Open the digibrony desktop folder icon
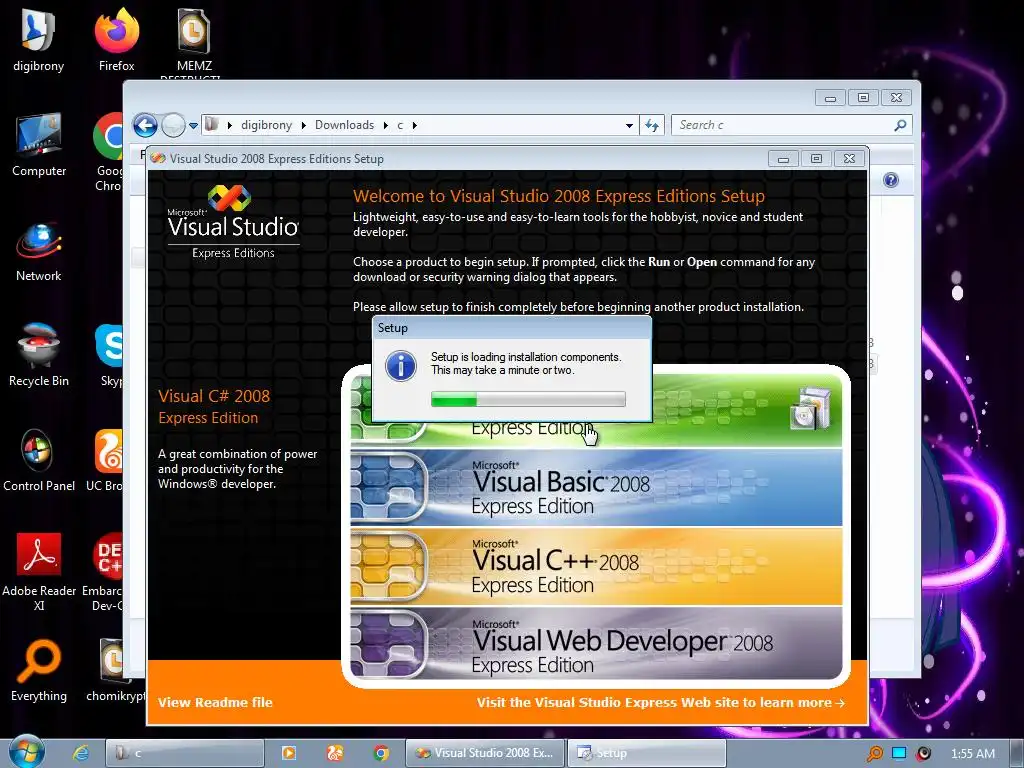 tap(39, 39)
